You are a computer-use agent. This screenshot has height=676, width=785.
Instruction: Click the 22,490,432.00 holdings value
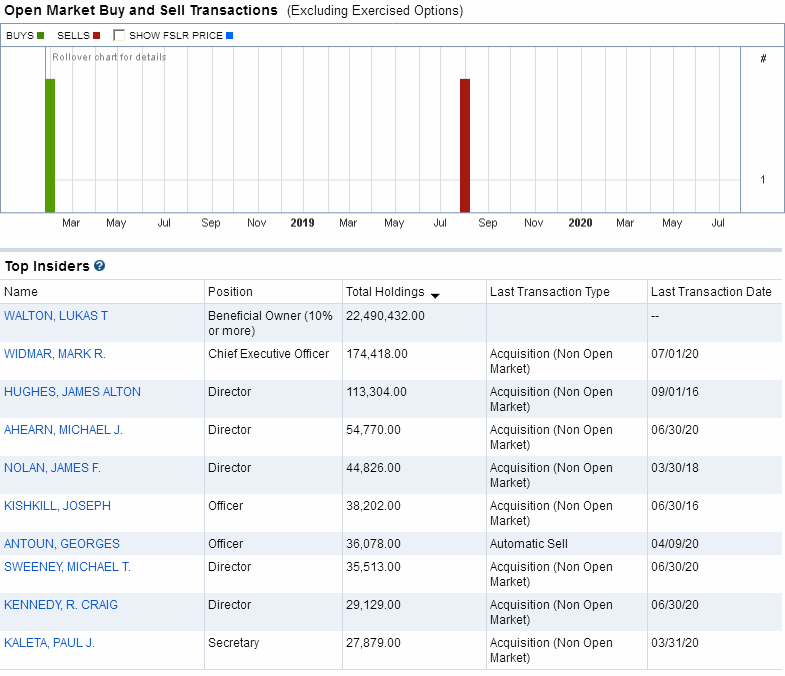385,316
